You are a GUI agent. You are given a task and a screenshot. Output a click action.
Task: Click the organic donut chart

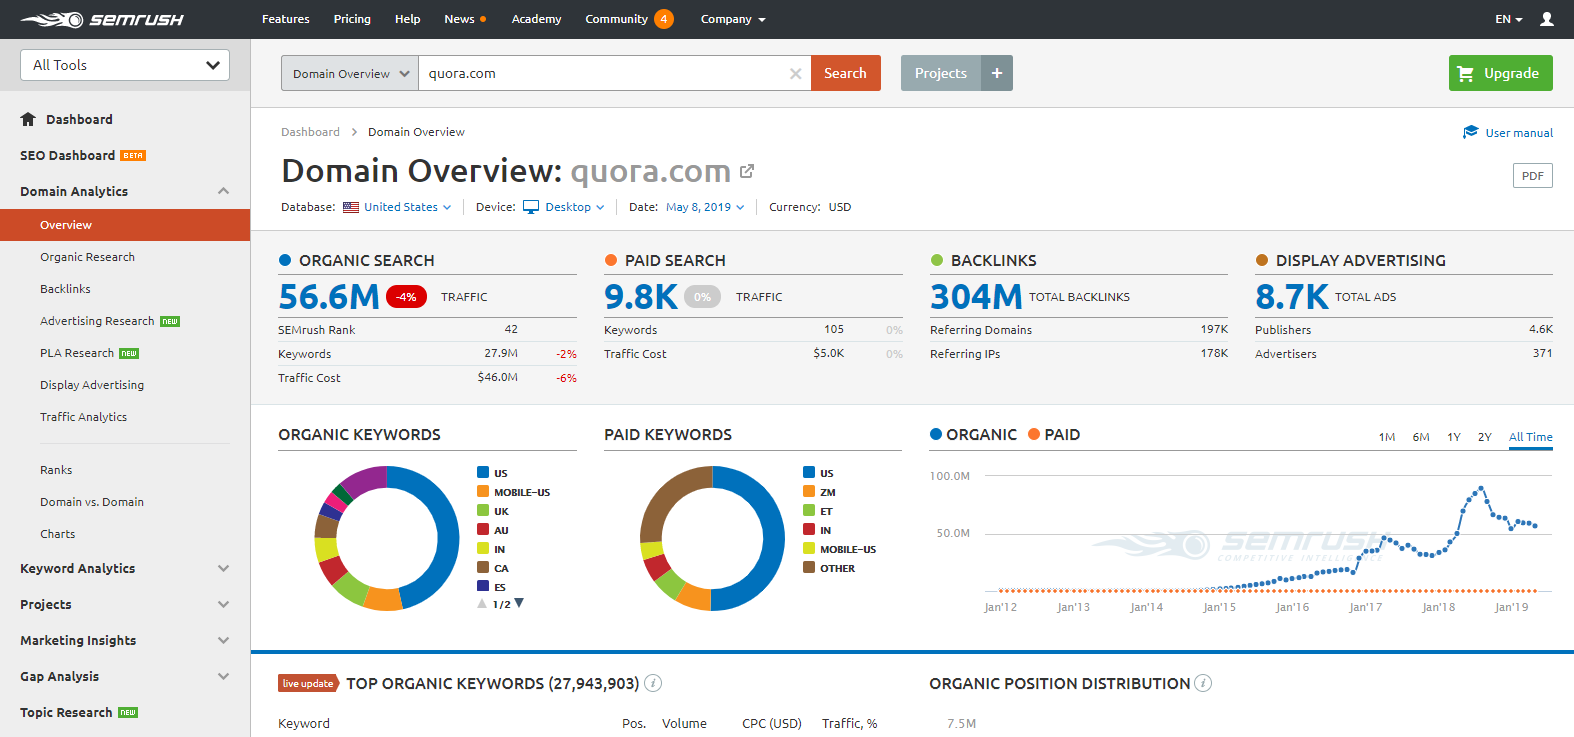387,538
